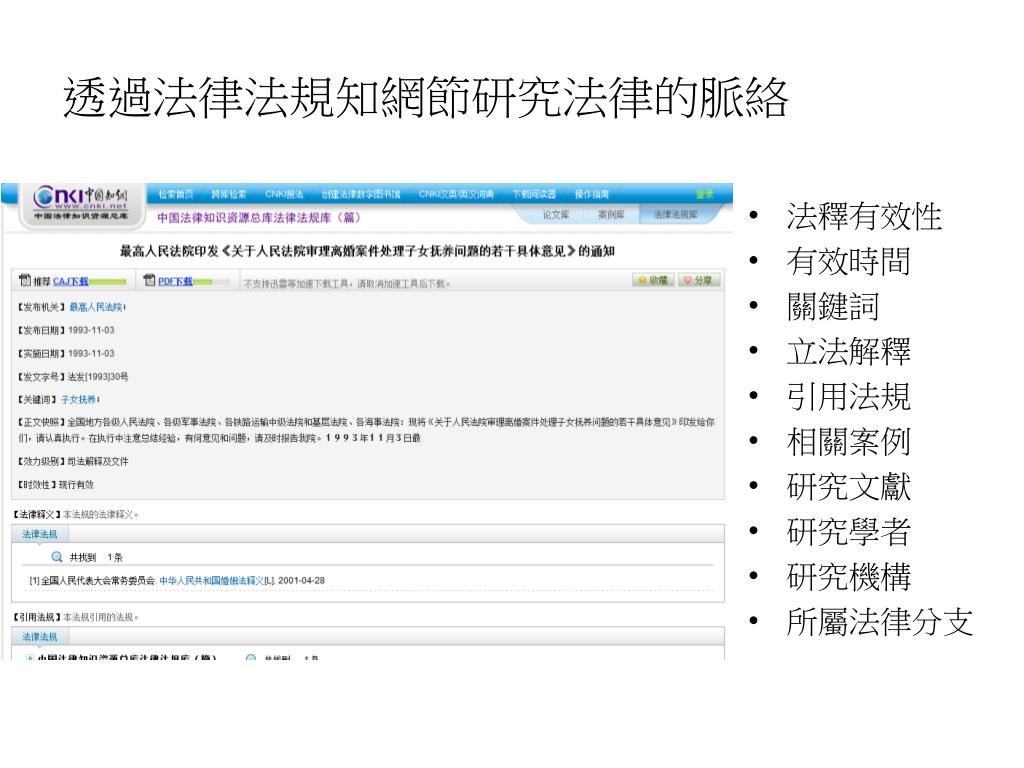Click the 时效性 value 现行有效
Image resolution: width=1024 pixels, height=768 pixels.
(x=76, y=485)
